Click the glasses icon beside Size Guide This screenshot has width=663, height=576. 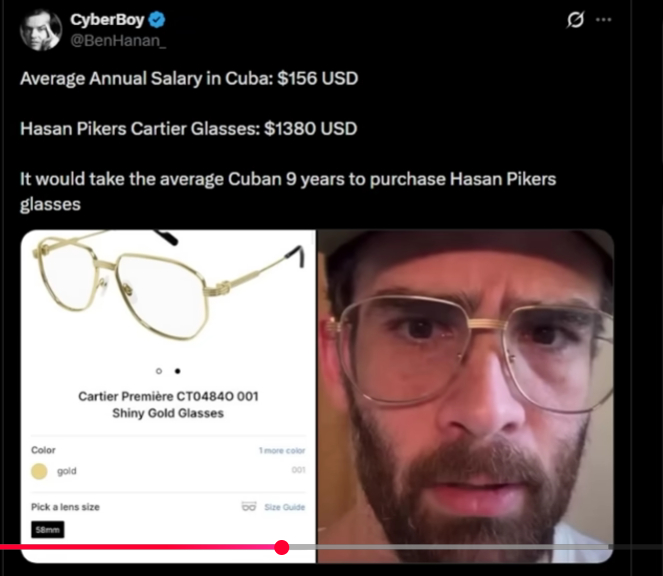click(x=249, y=506)
